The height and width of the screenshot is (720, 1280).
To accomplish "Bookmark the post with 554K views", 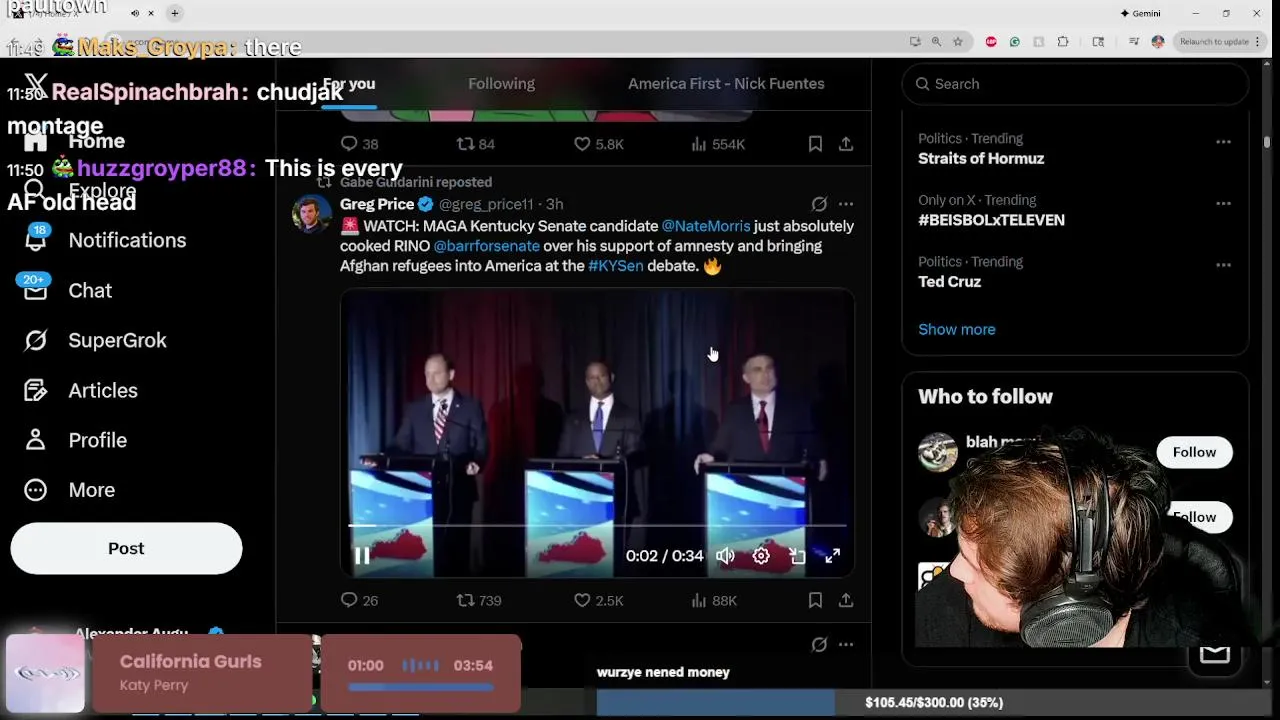I will [815, 144].
